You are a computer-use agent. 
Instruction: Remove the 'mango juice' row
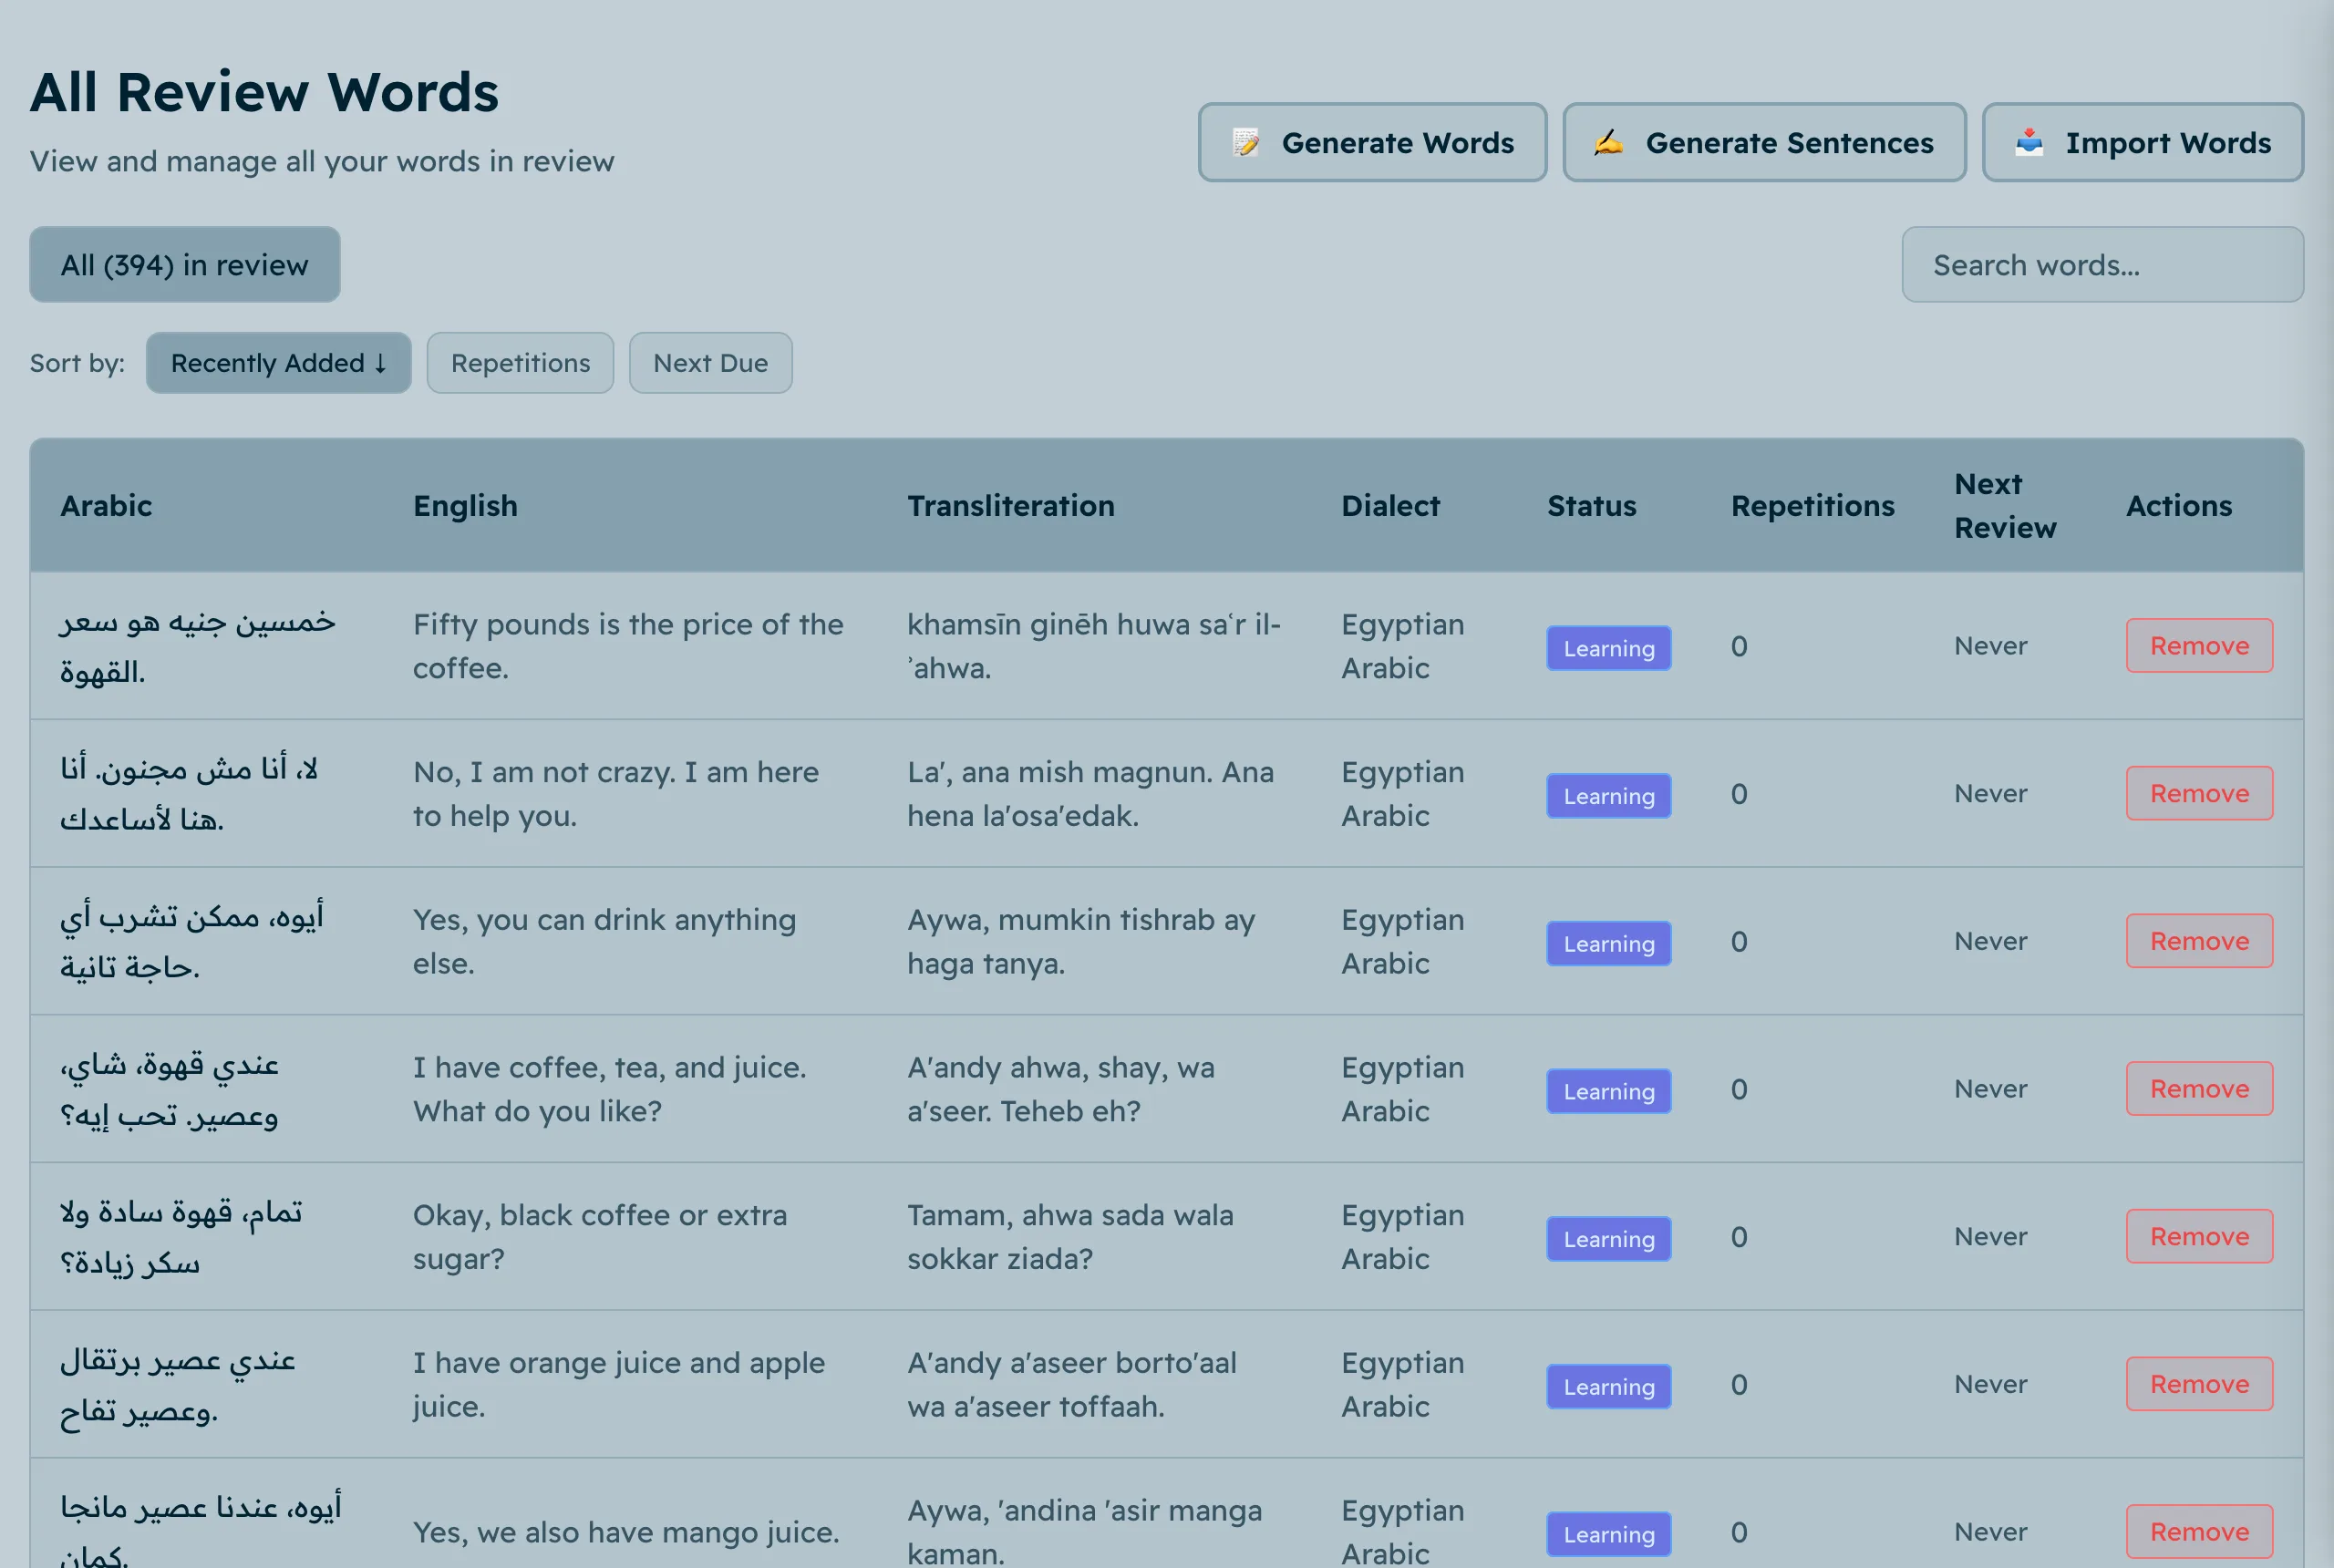click(x=2199, y=1531)
